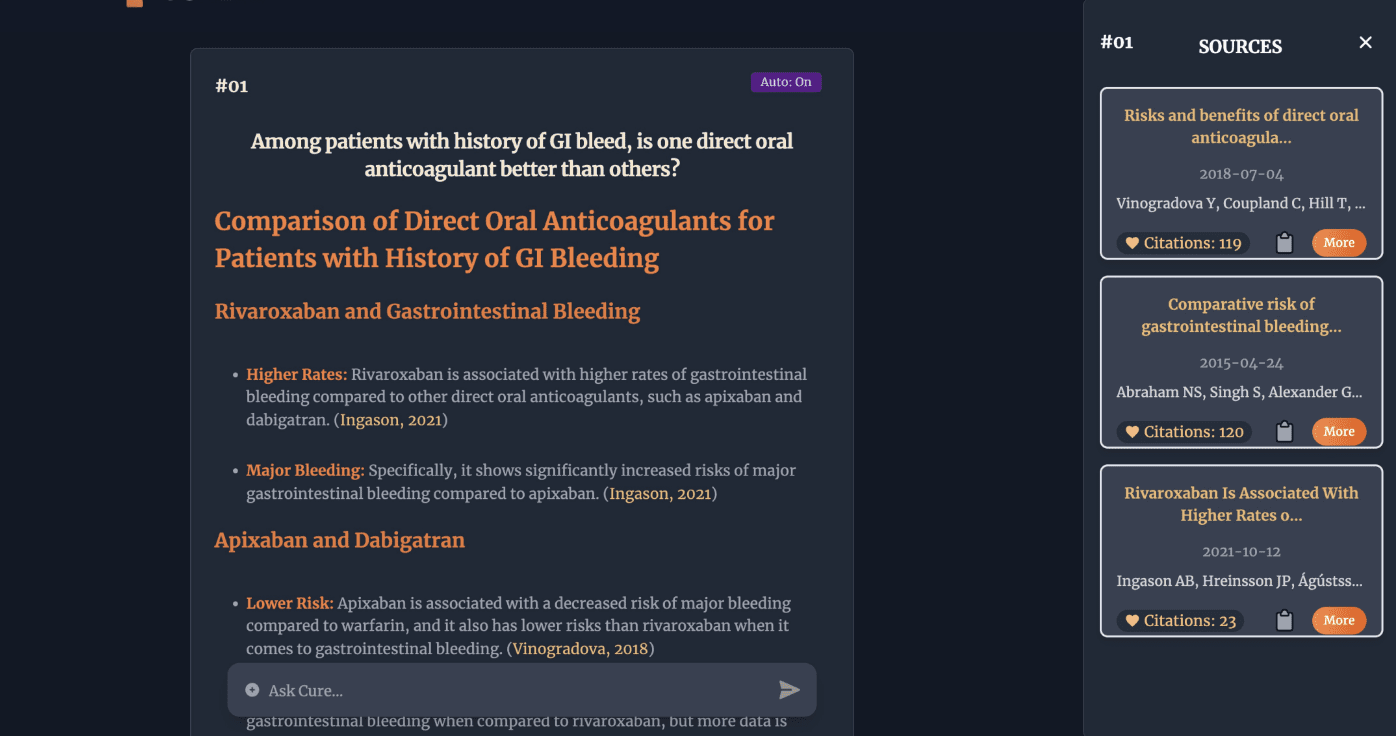Click heart Citations: 120 badge

(x=1184, y=432)
